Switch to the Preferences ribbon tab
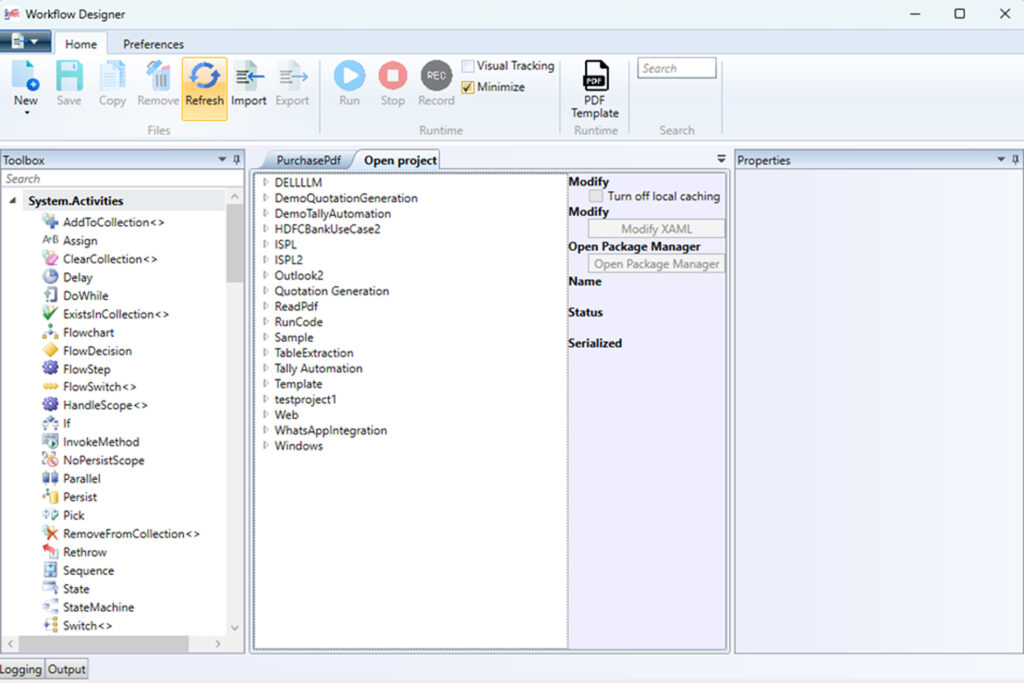This screenshot has width=1024, height=683. click(x=153, y=44)
